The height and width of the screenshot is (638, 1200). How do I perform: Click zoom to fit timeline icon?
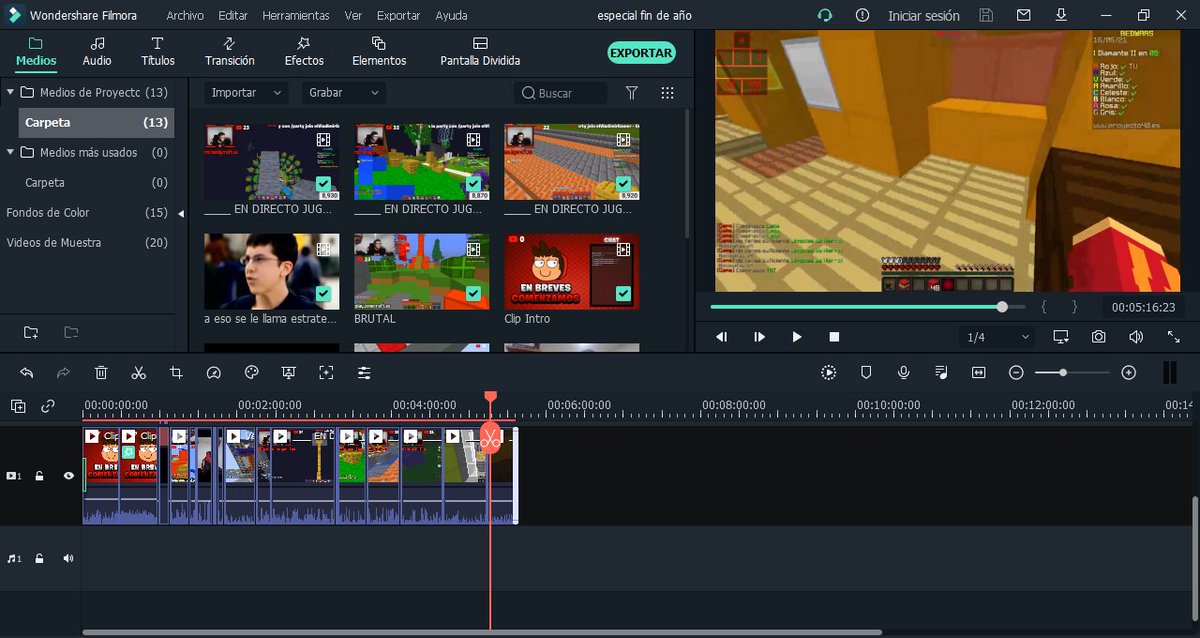(x=978, y=372)
